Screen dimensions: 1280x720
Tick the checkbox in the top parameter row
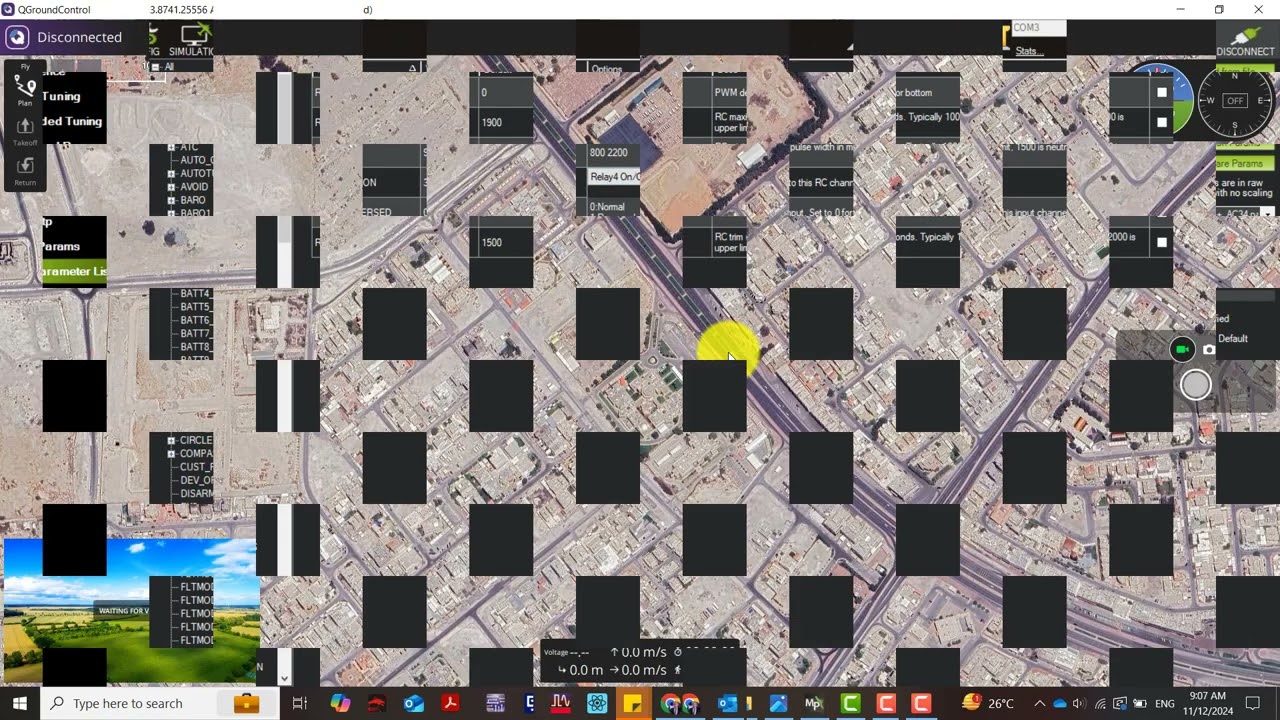1162,92
